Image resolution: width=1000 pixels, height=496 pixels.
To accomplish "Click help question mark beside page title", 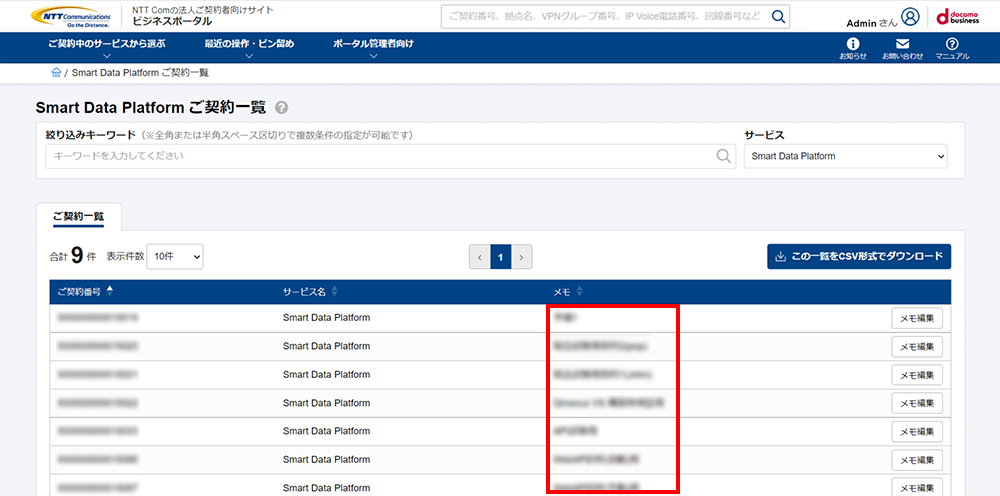I will 281,108.
